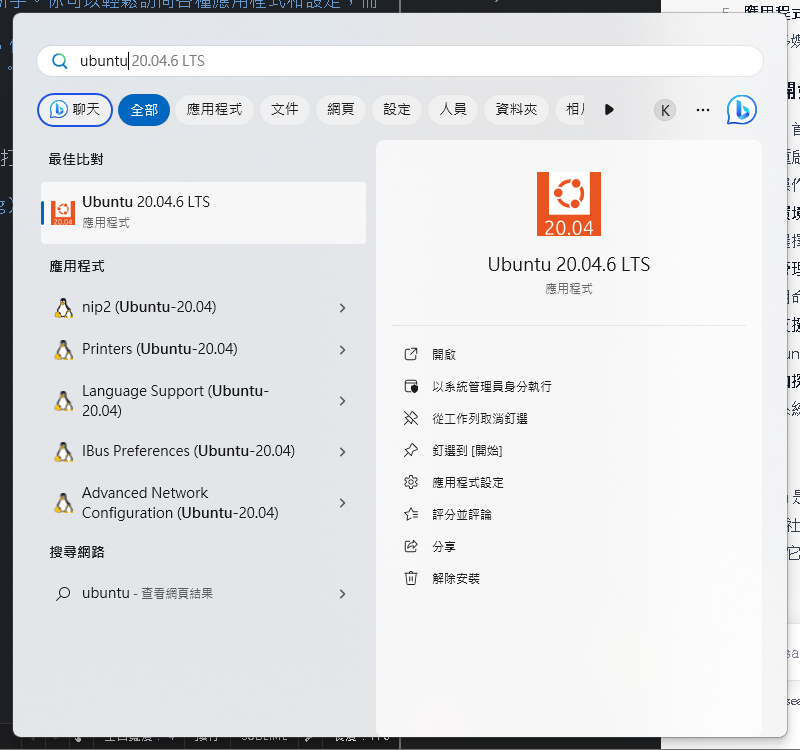800x750 pixels.
Task: Choose 釘選到 [開始]
Action: (x=467, y=451)
